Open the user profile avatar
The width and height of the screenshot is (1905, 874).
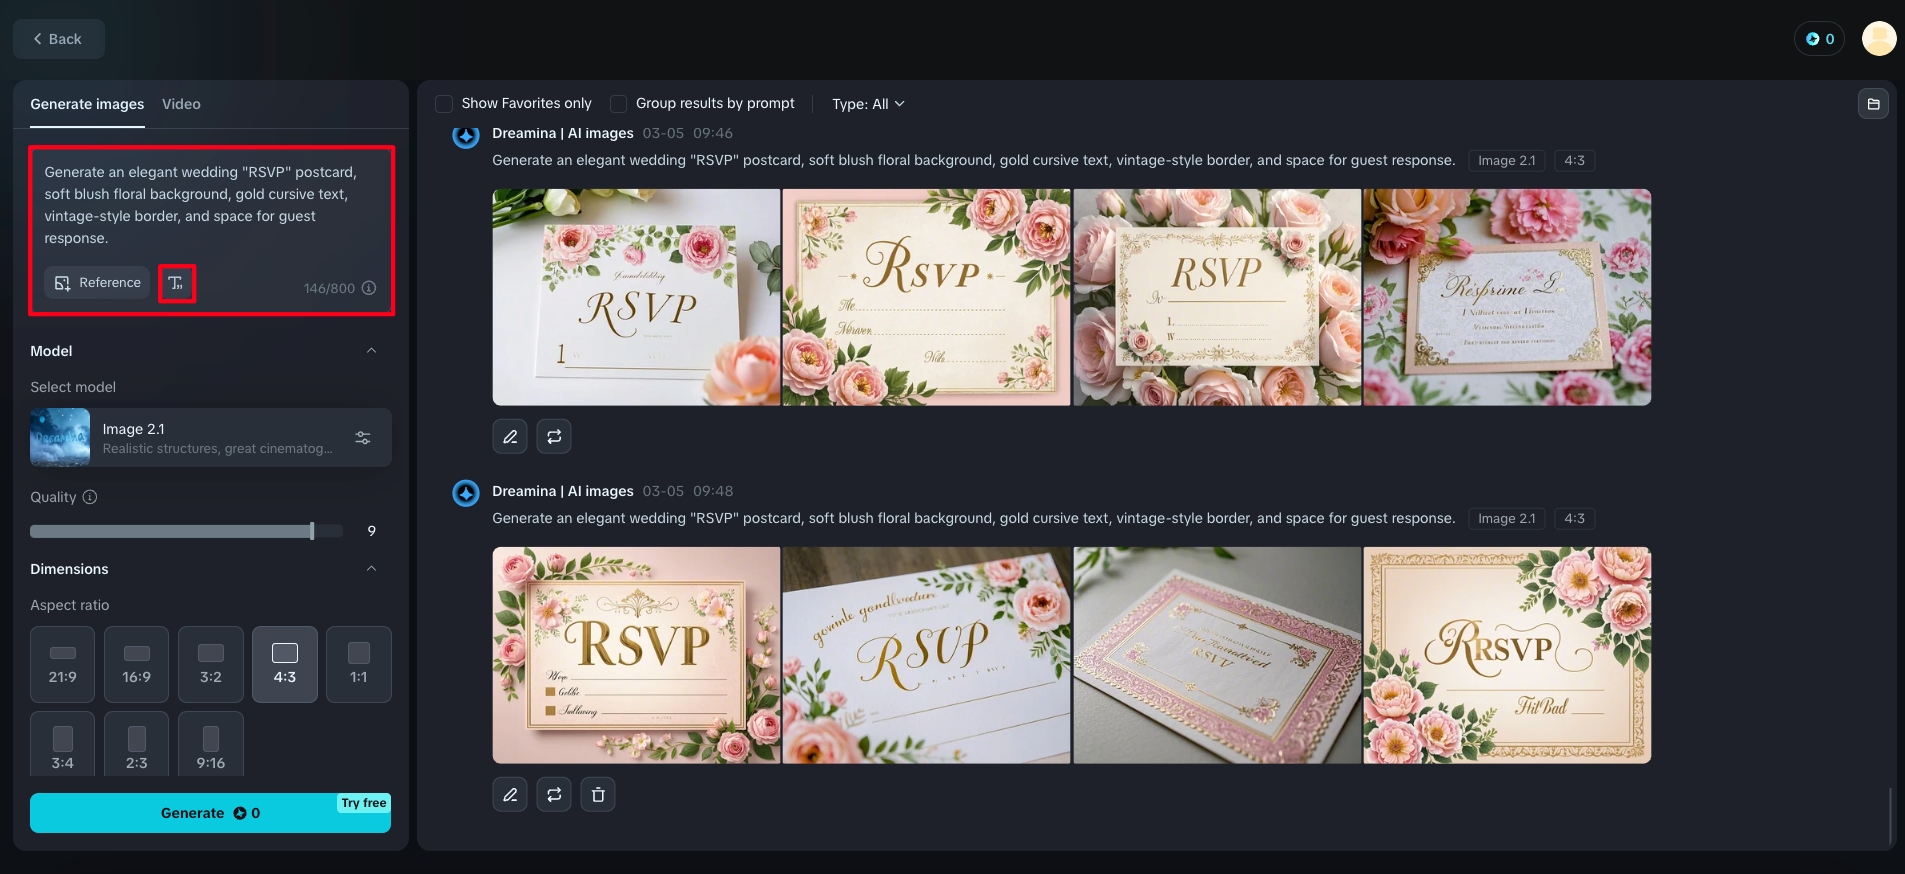coord(1878,39)
